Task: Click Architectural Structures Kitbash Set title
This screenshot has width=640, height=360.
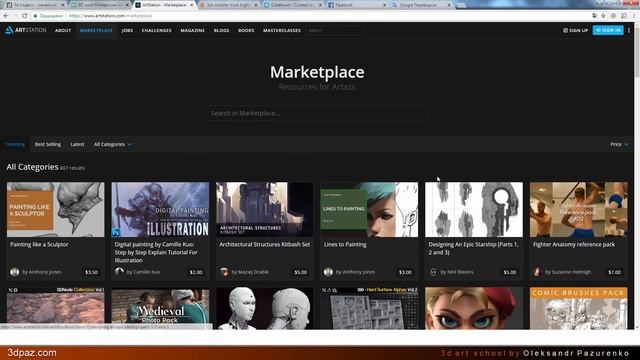Action: 264,244
